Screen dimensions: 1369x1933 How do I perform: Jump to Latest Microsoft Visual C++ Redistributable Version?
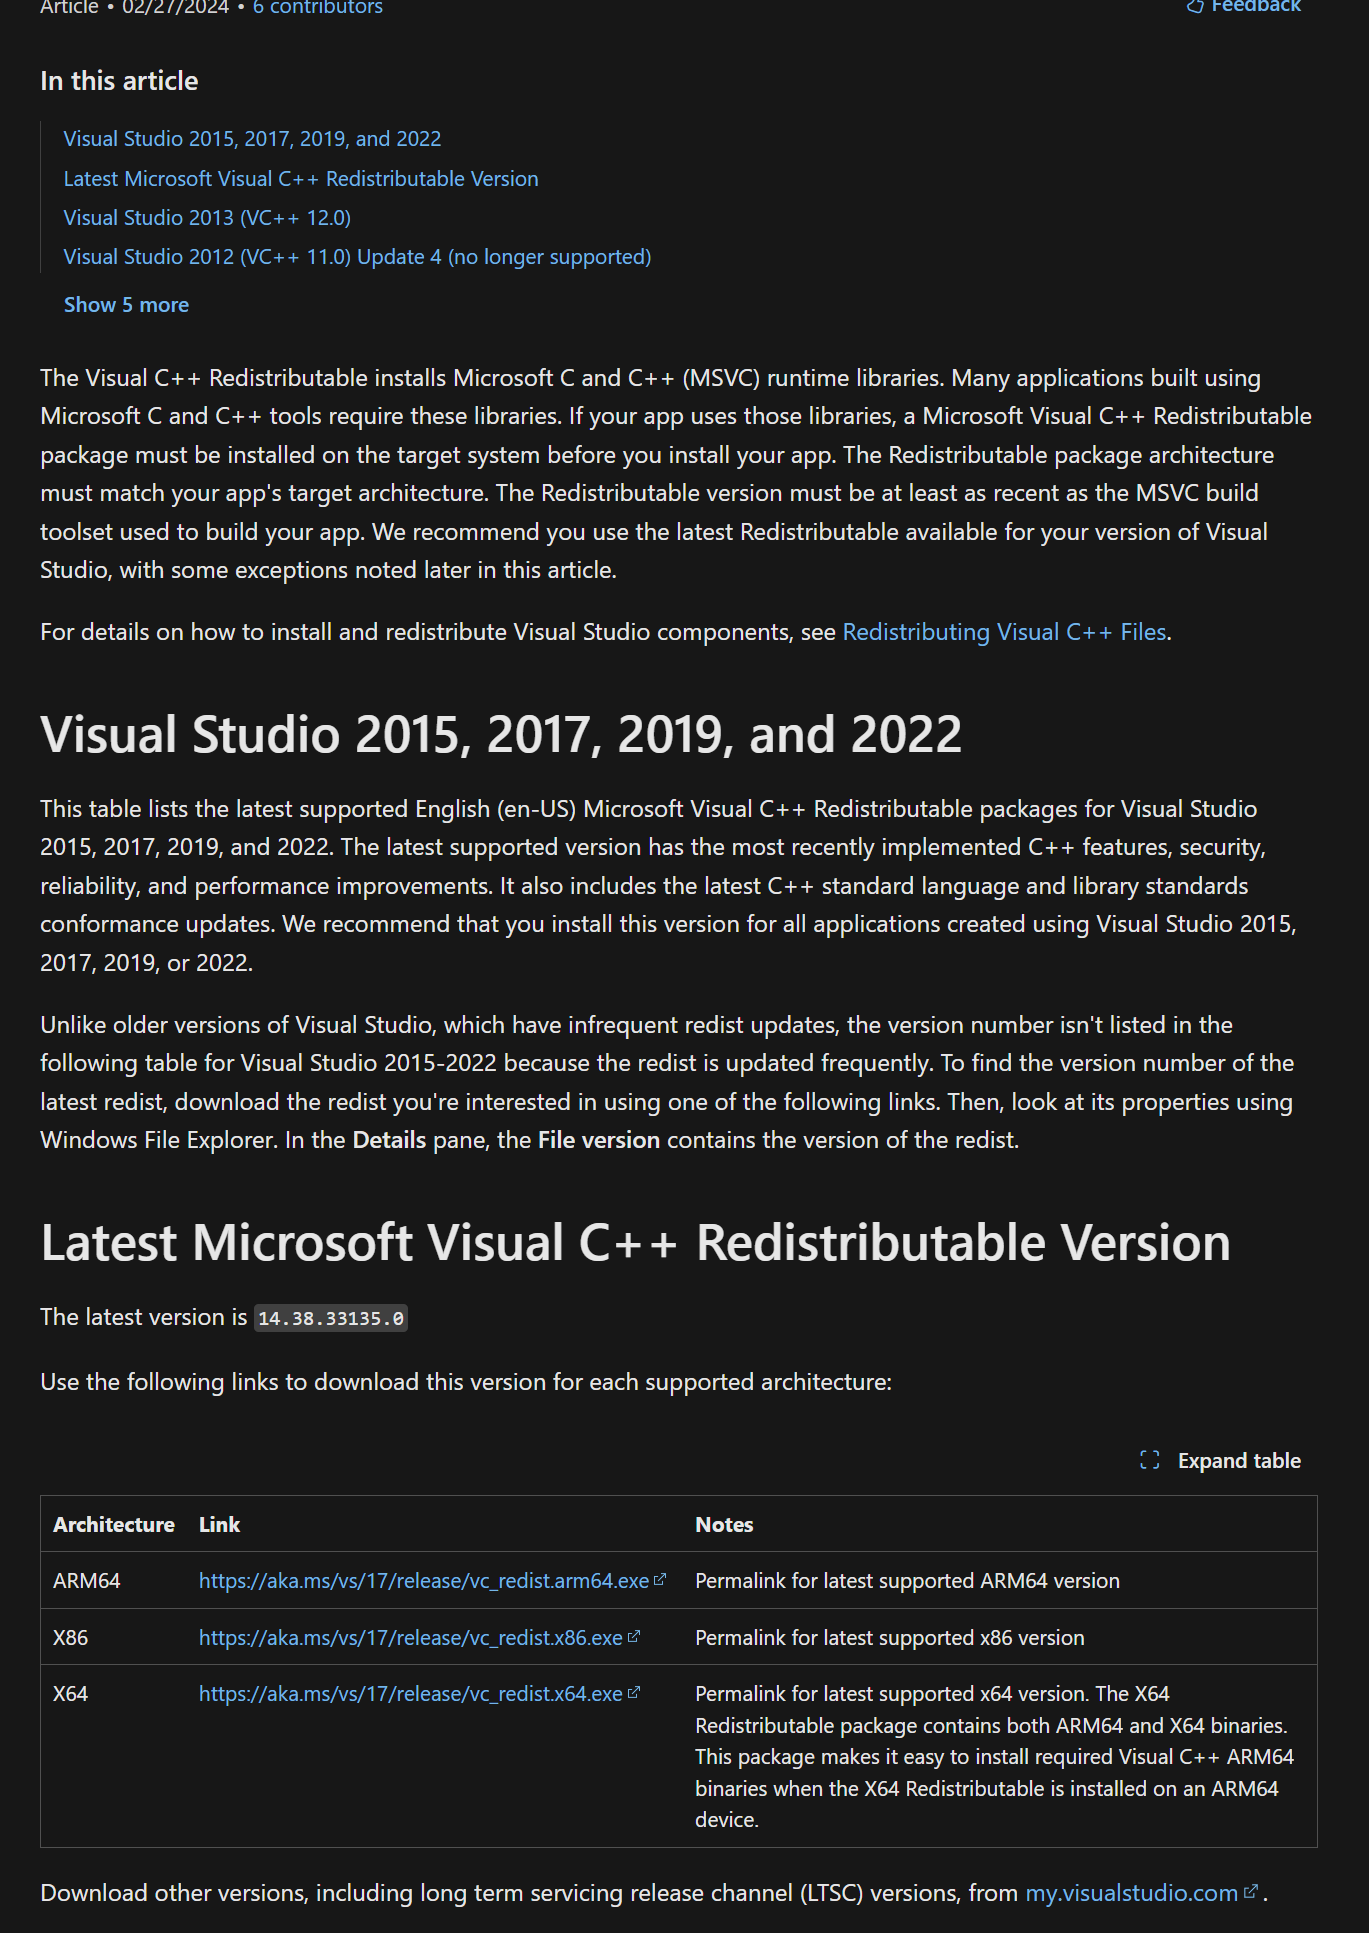[301, 179]
